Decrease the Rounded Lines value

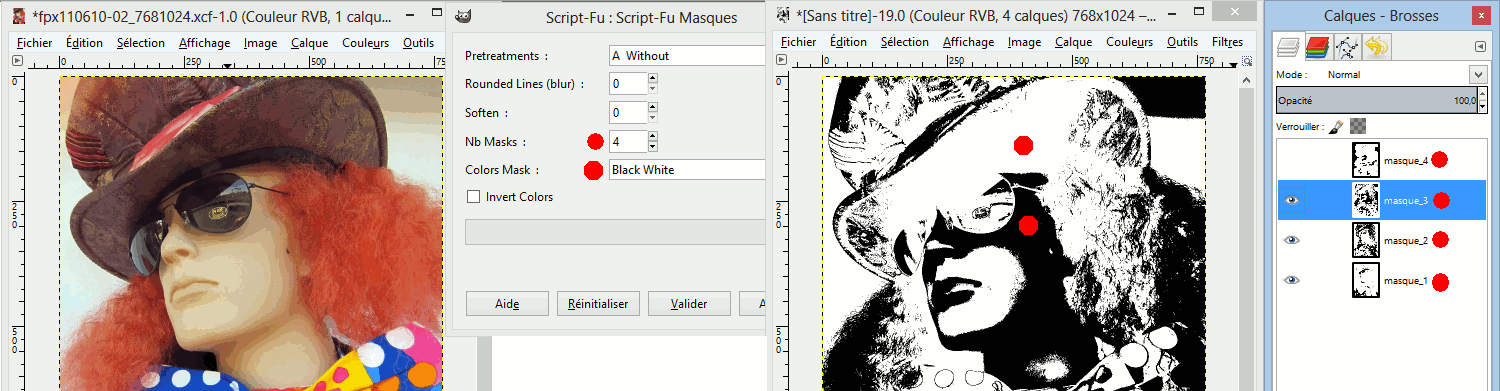652,89
